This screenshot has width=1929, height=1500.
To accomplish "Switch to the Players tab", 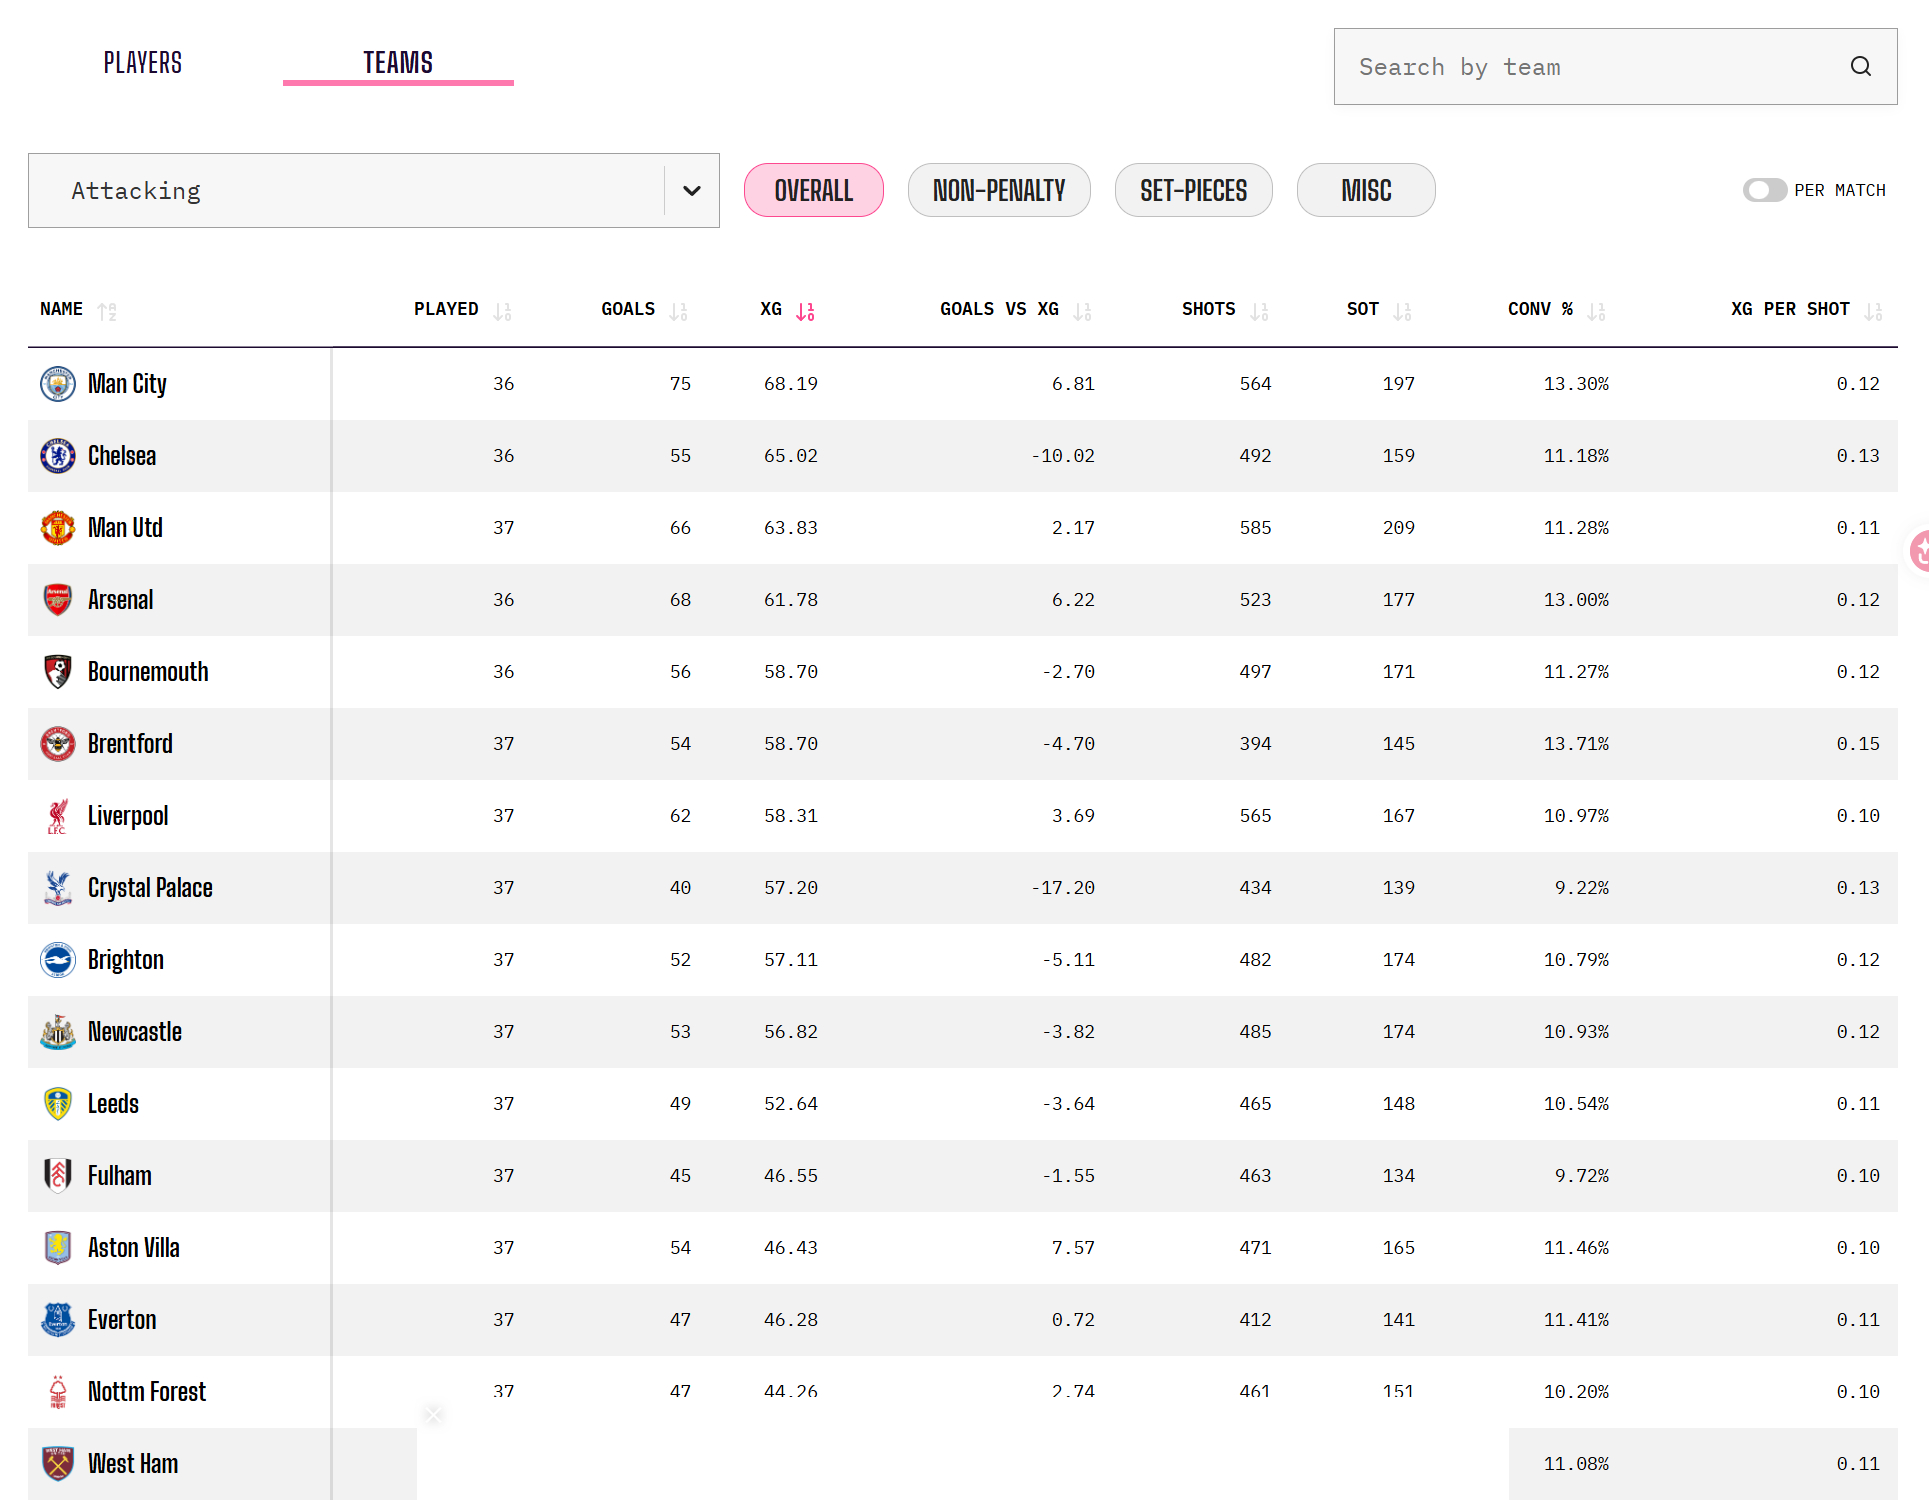I will point(143,63).
